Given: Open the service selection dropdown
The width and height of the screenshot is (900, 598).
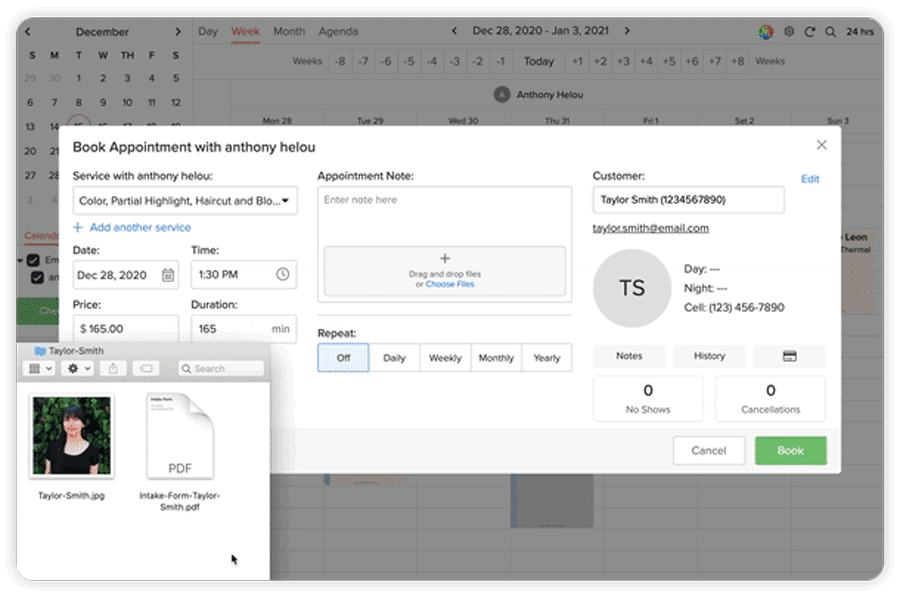Looking at the screenshot, I should [185, 200].
